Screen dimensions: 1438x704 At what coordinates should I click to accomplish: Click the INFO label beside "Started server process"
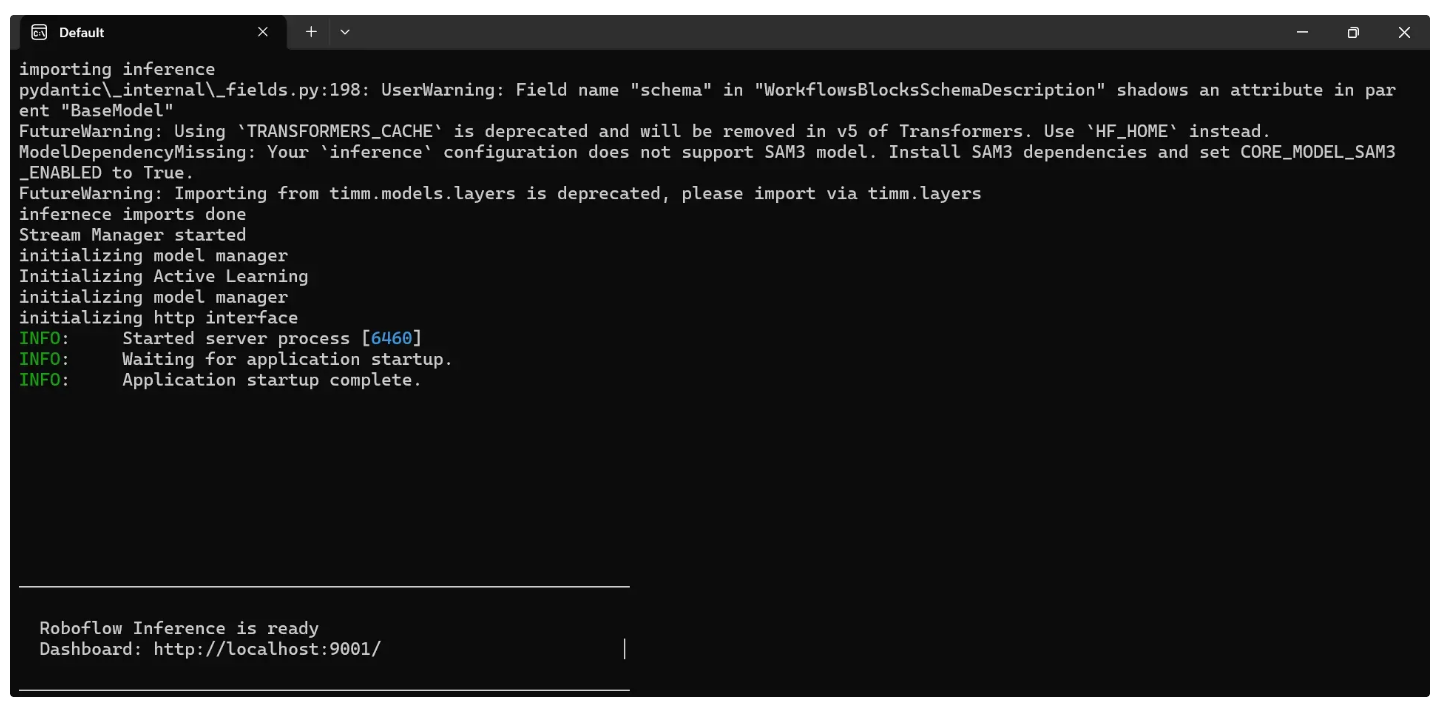[x=40, y=338]
